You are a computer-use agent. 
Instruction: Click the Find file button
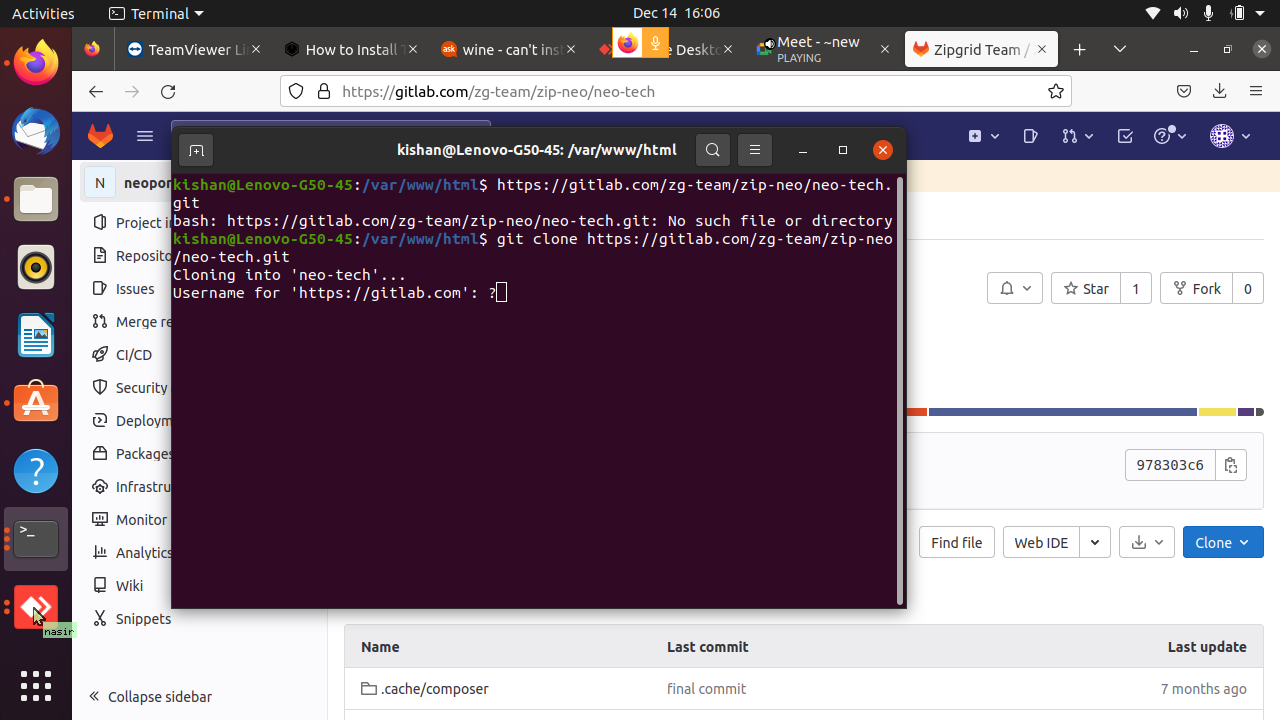pyautogui.click(x=956, y=543)
